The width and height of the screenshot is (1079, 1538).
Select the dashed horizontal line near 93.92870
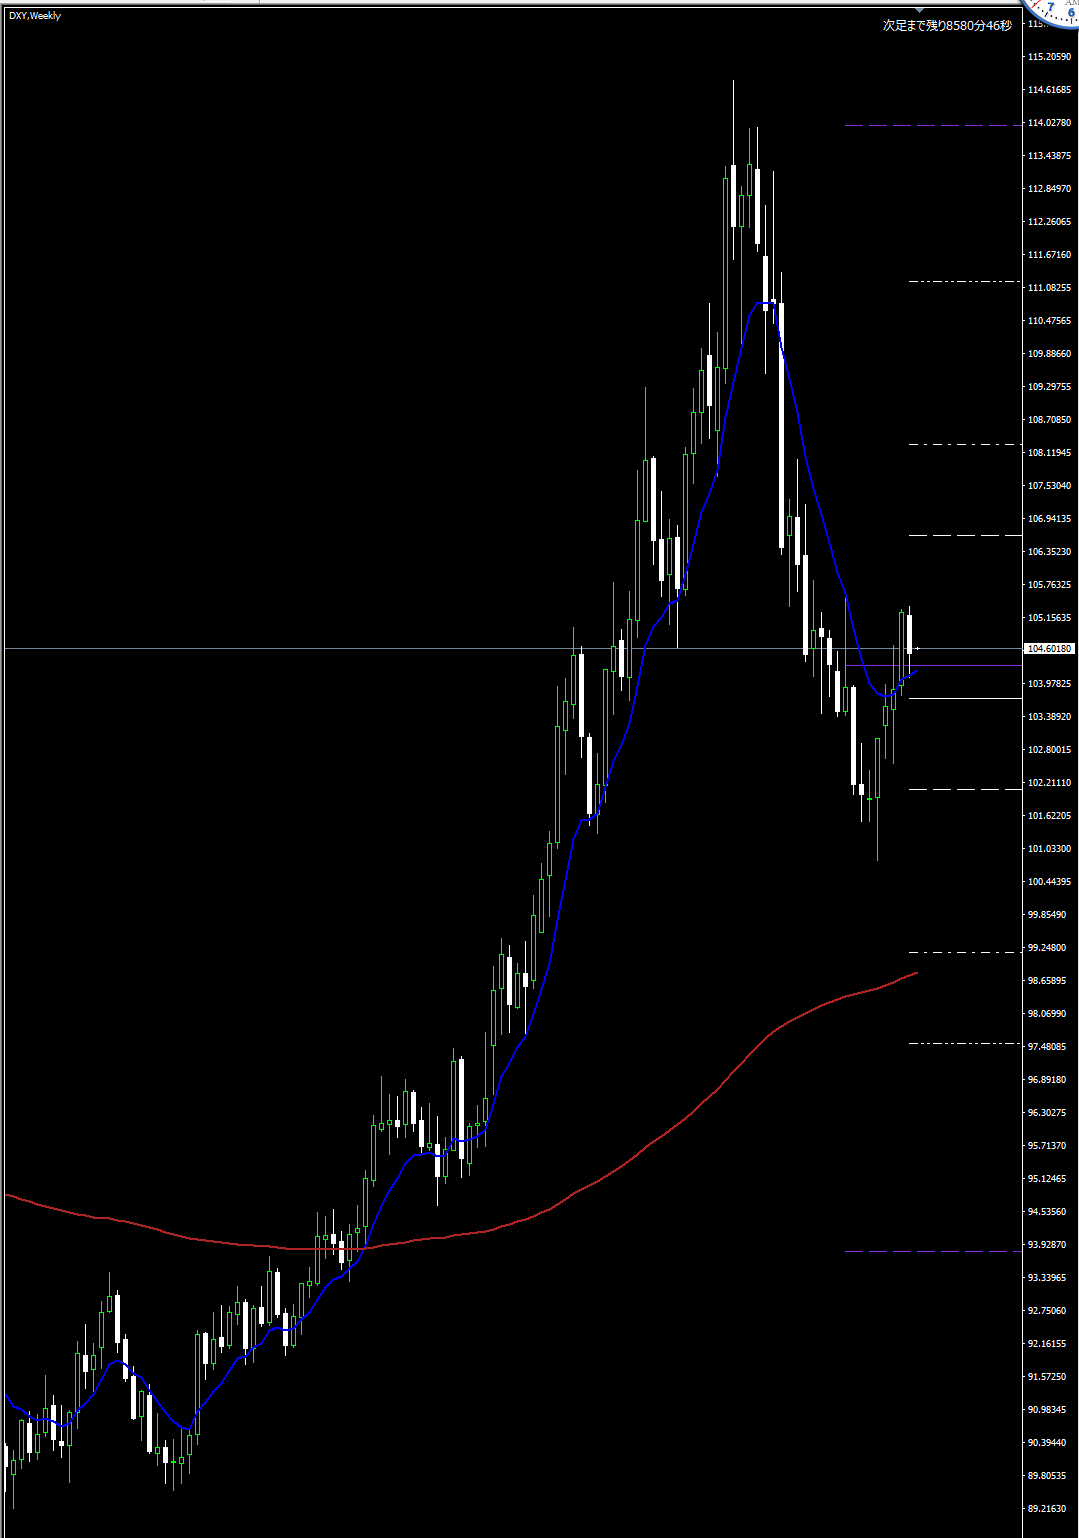(x=933, y=1251)
